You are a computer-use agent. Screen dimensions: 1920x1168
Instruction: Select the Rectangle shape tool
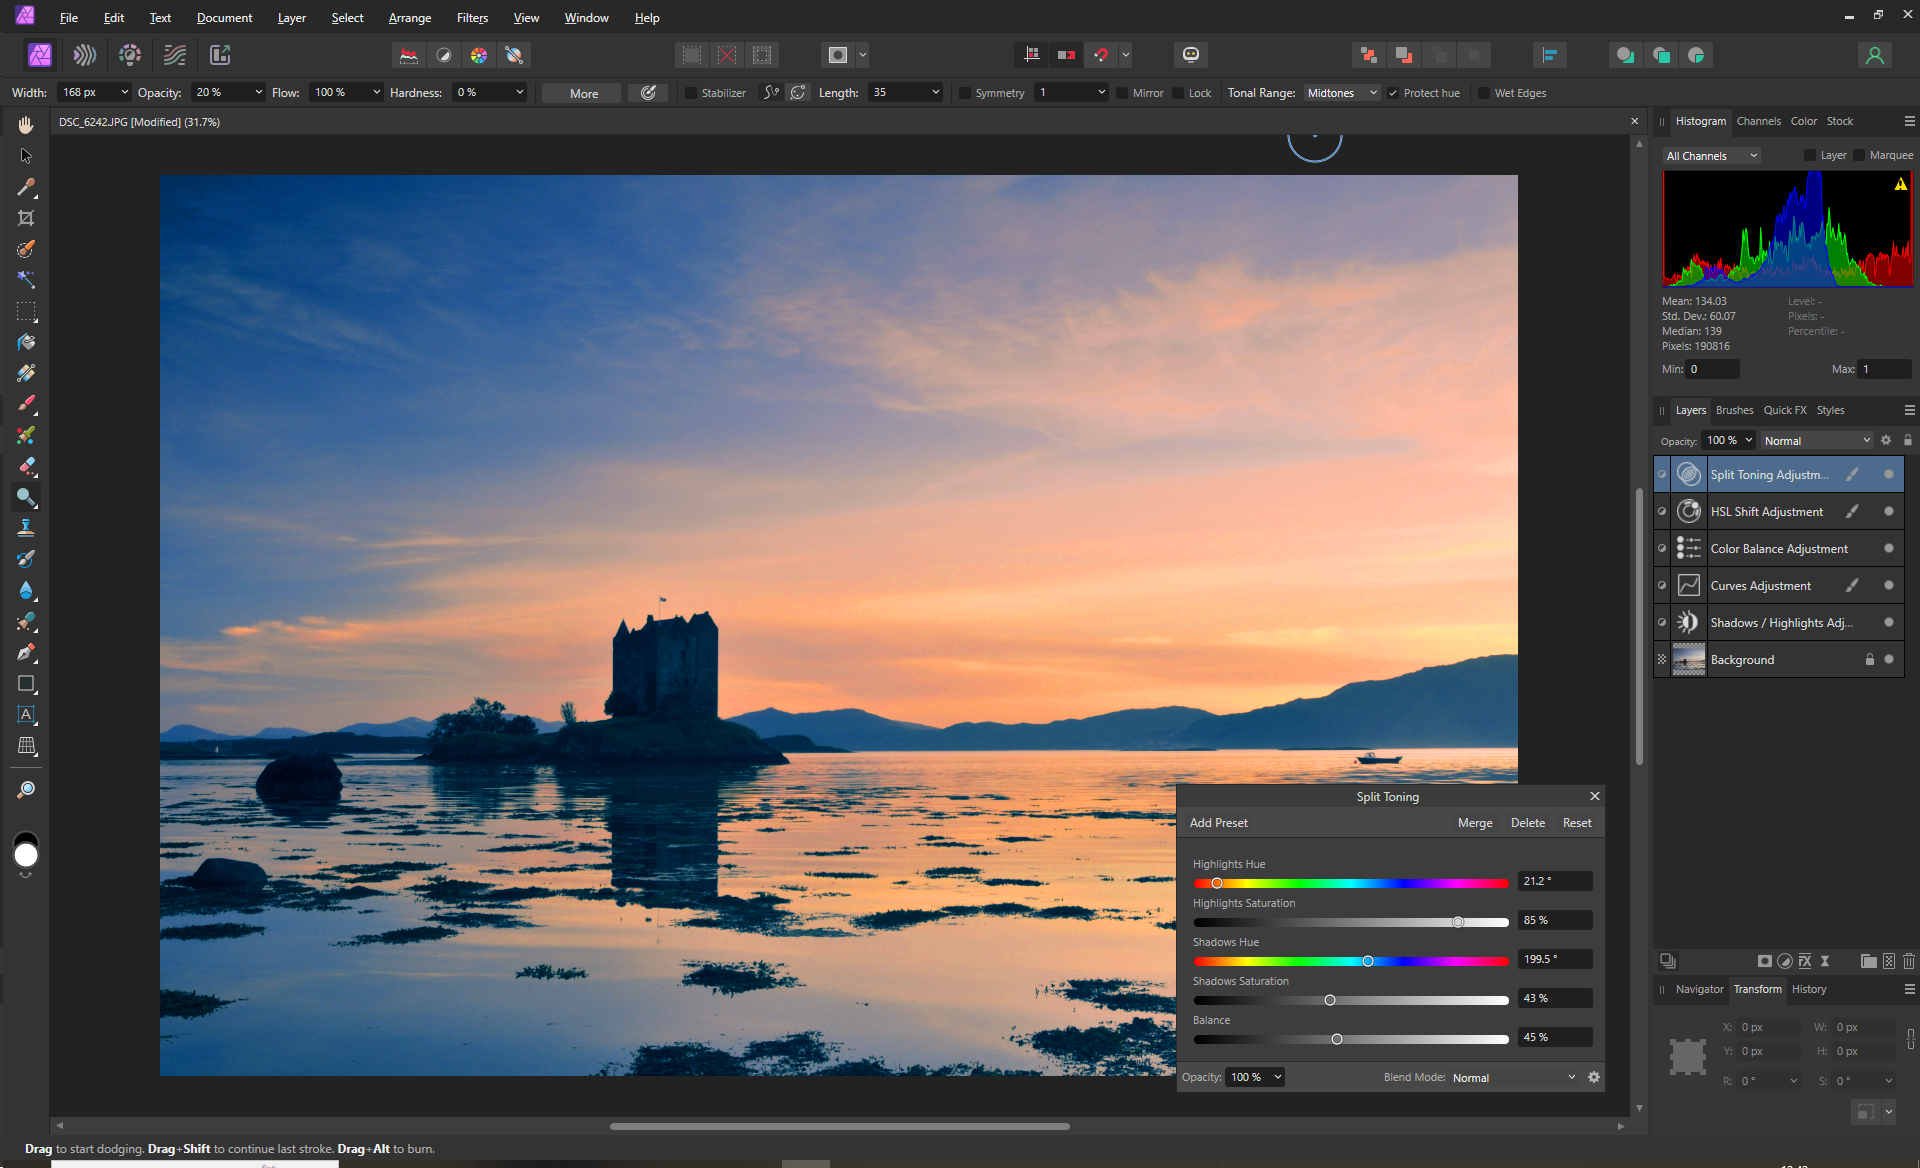click(26, 684)
